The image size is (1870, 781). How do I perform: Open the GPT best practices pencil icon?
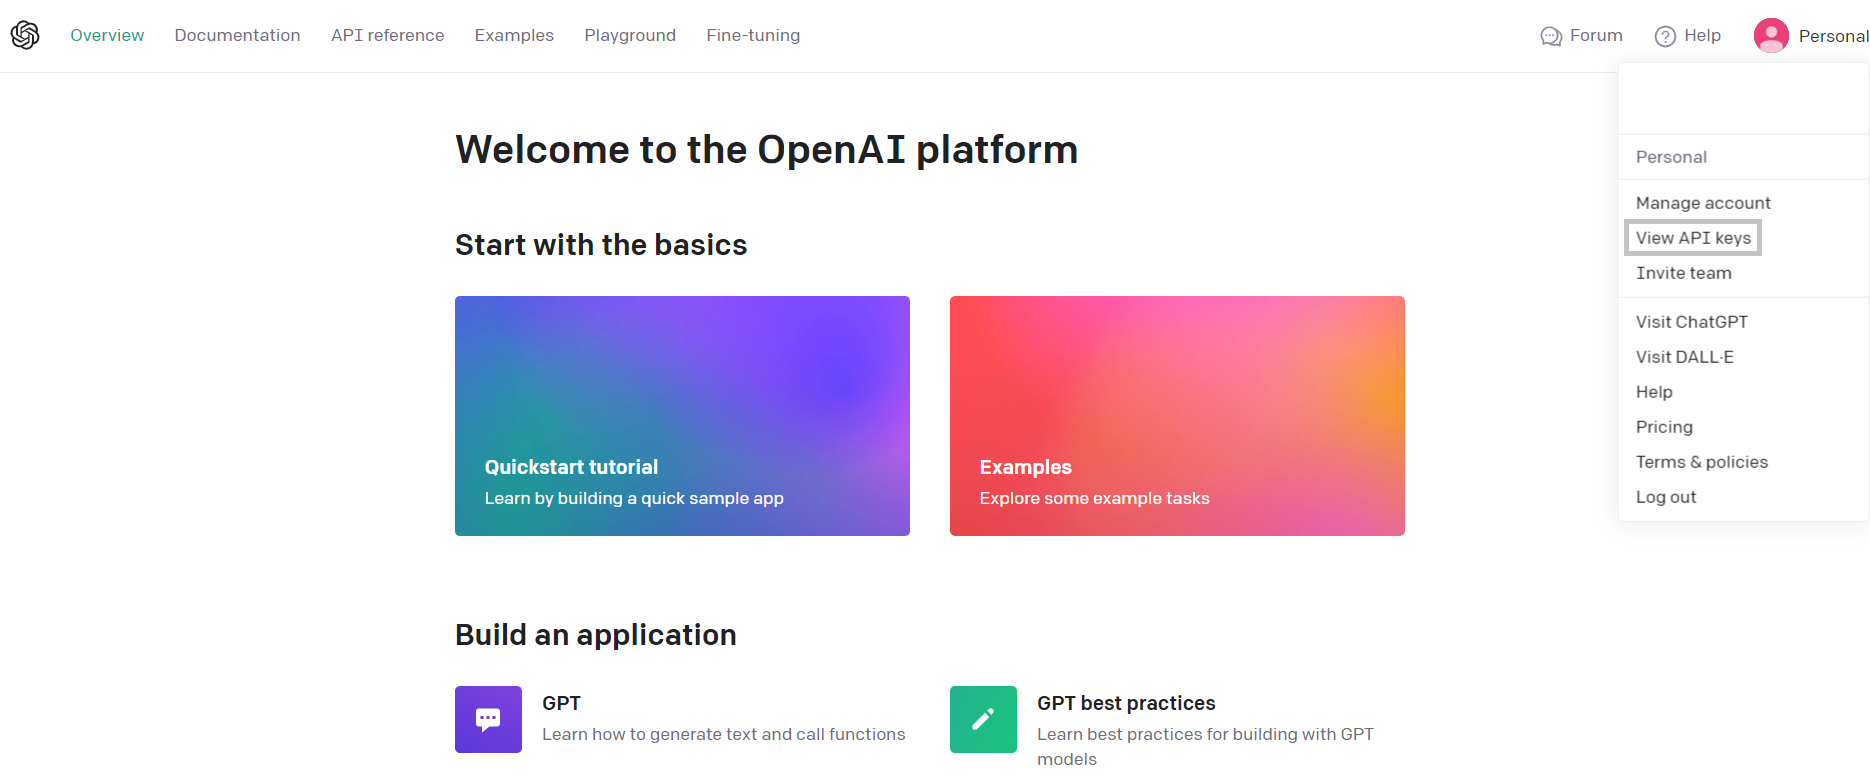tap(983, 719)
